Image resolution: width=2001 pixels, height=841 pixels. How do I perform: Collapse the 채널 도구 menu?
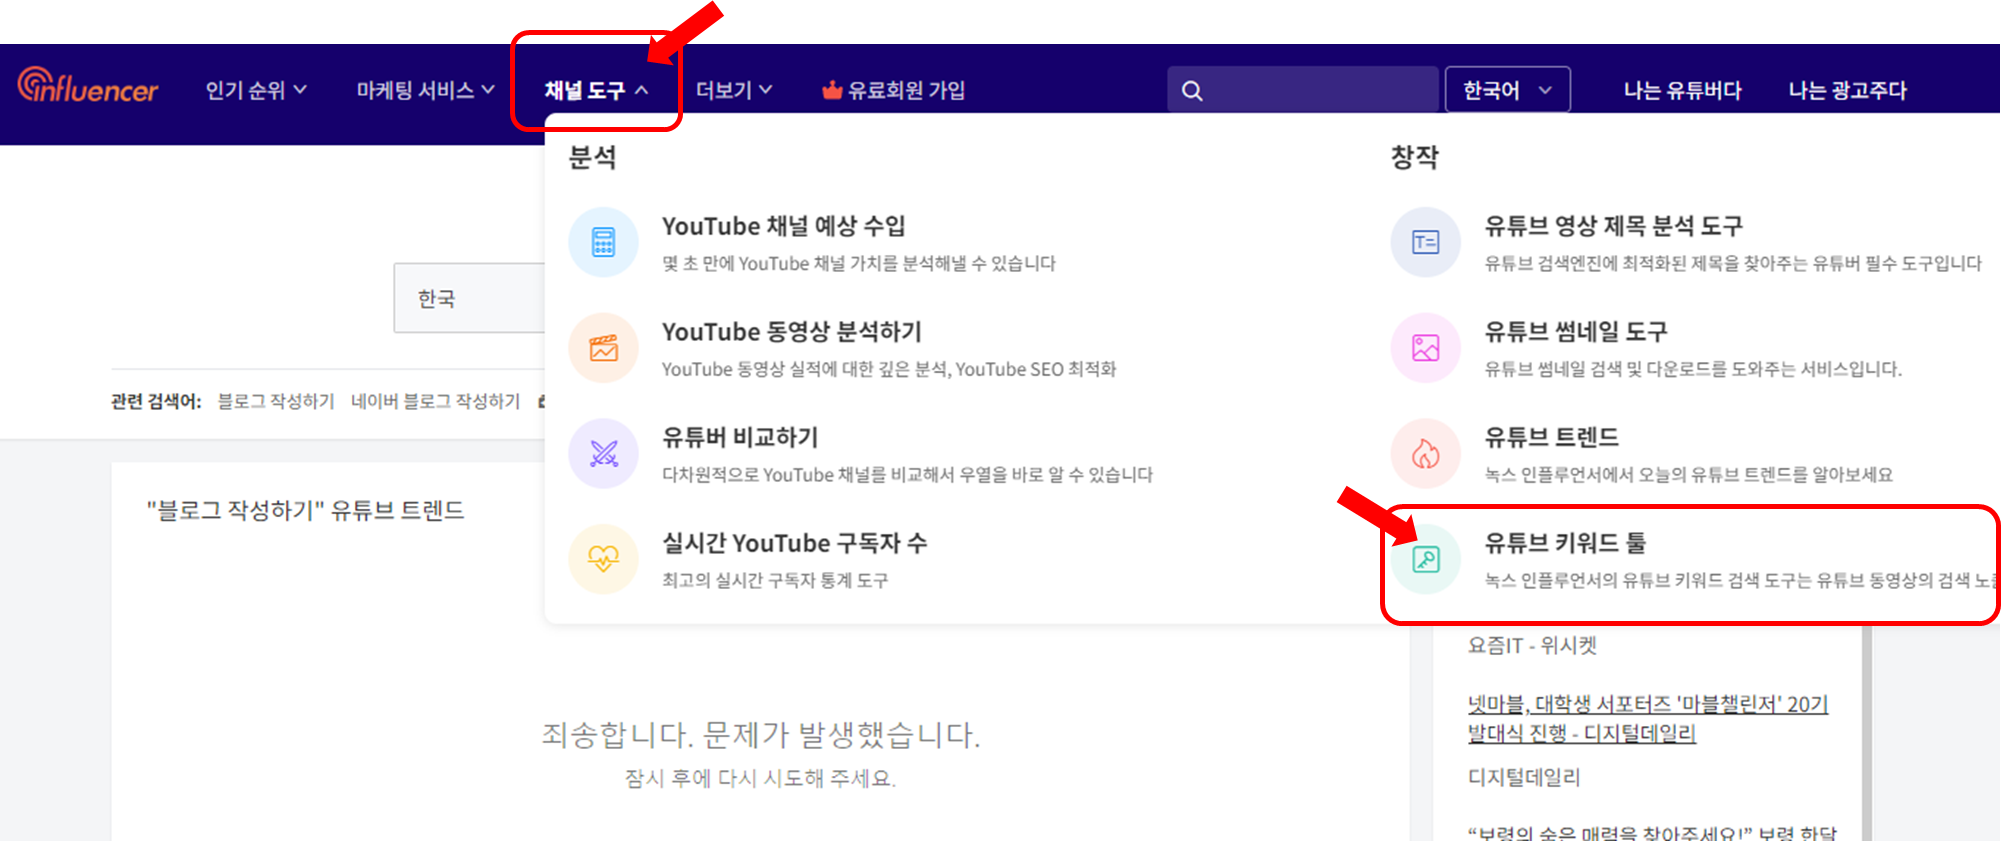pos(596,90)
